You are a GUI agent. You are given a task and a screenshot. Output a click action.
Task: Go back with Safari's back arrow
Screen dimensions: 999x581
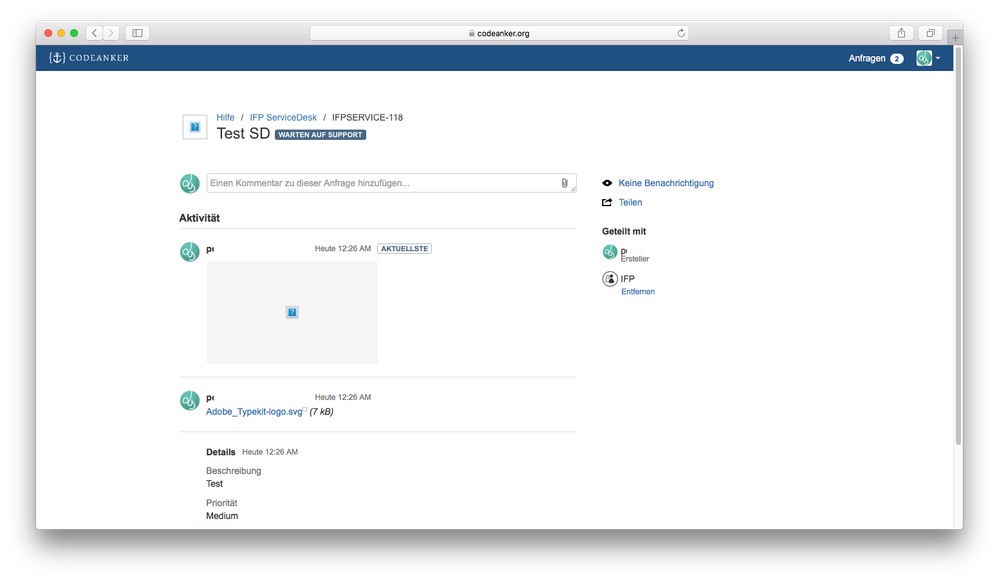click(94, 33)
